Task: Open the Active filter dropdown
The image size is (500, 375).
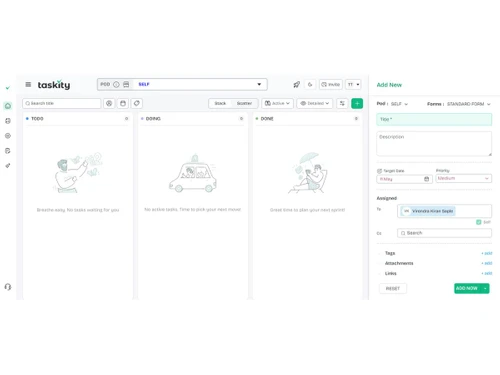Action: click(x=277, y=103)
